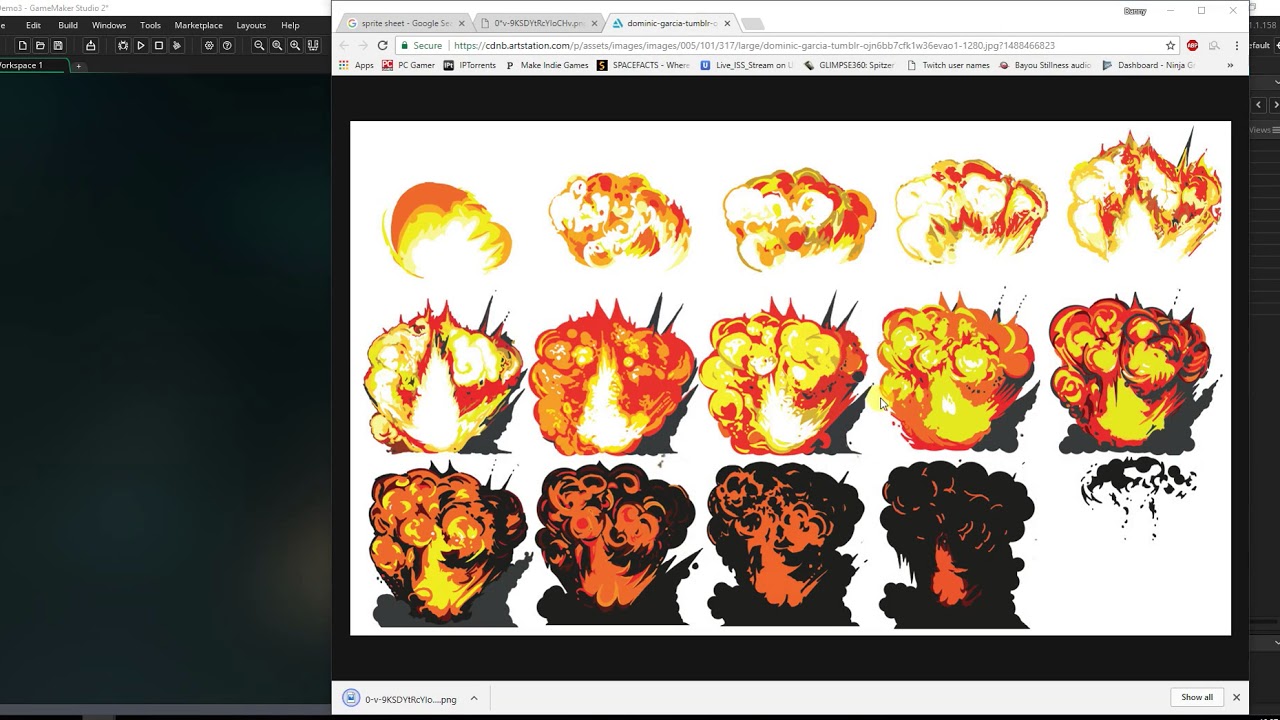Click Show all downloads button
Screen dimensions: 1280x720
(x=1197, y=697)
